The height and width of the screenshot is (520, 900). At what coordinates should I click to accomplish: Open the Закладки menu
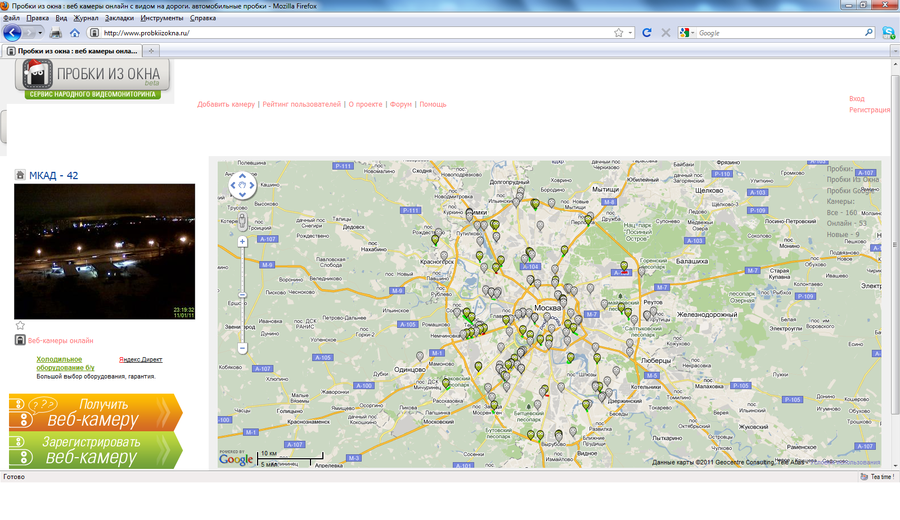(x=118, y=18)
